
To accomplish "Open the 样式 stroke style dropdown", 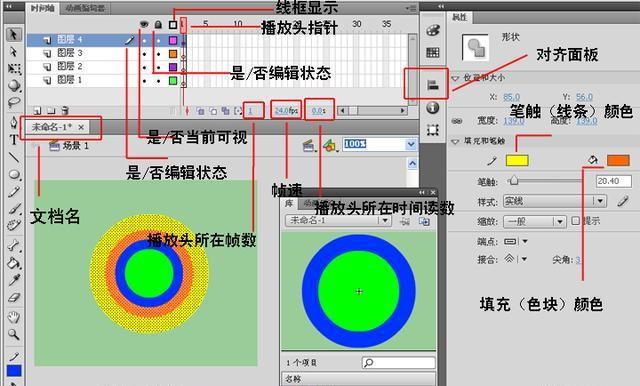I will [x=555, y=201].
